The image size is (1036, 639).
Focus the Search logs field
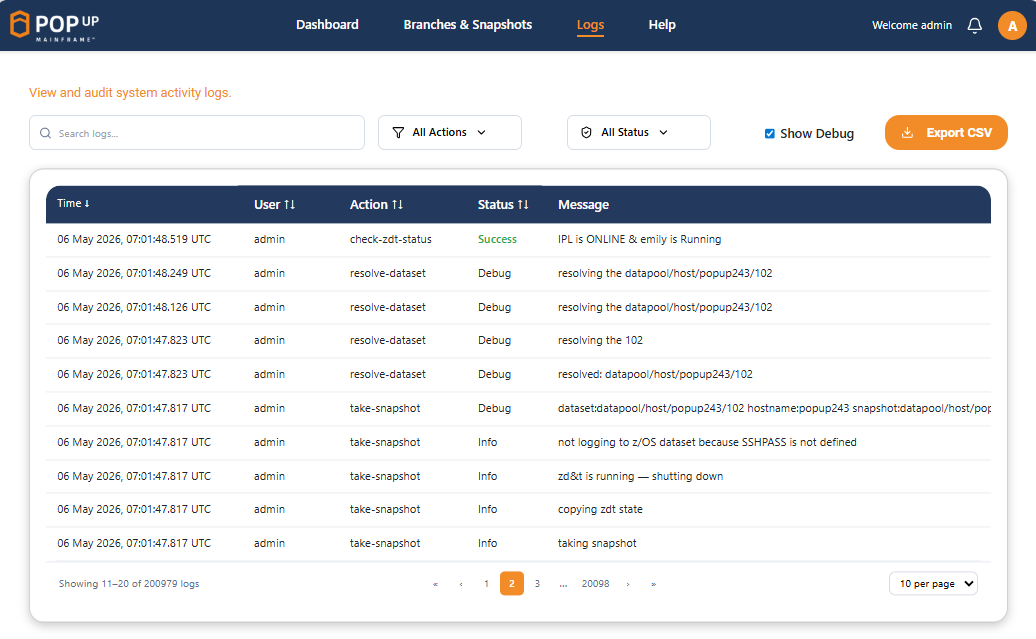coord(197,133)
